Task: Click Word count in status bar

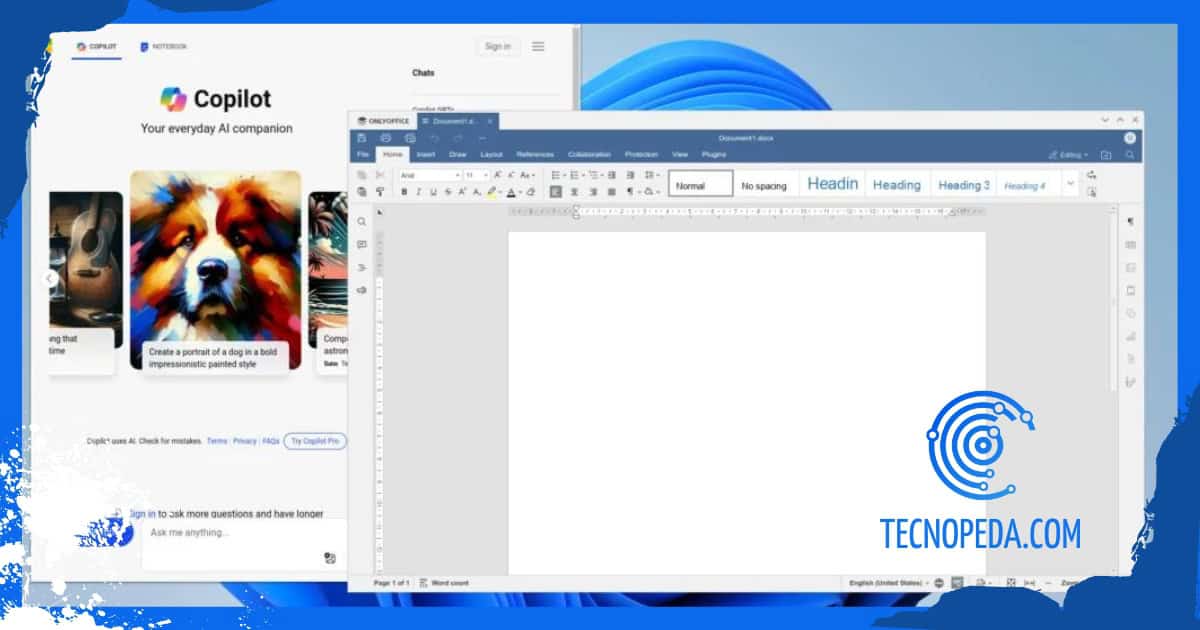Action: click(x=444, y=582)
